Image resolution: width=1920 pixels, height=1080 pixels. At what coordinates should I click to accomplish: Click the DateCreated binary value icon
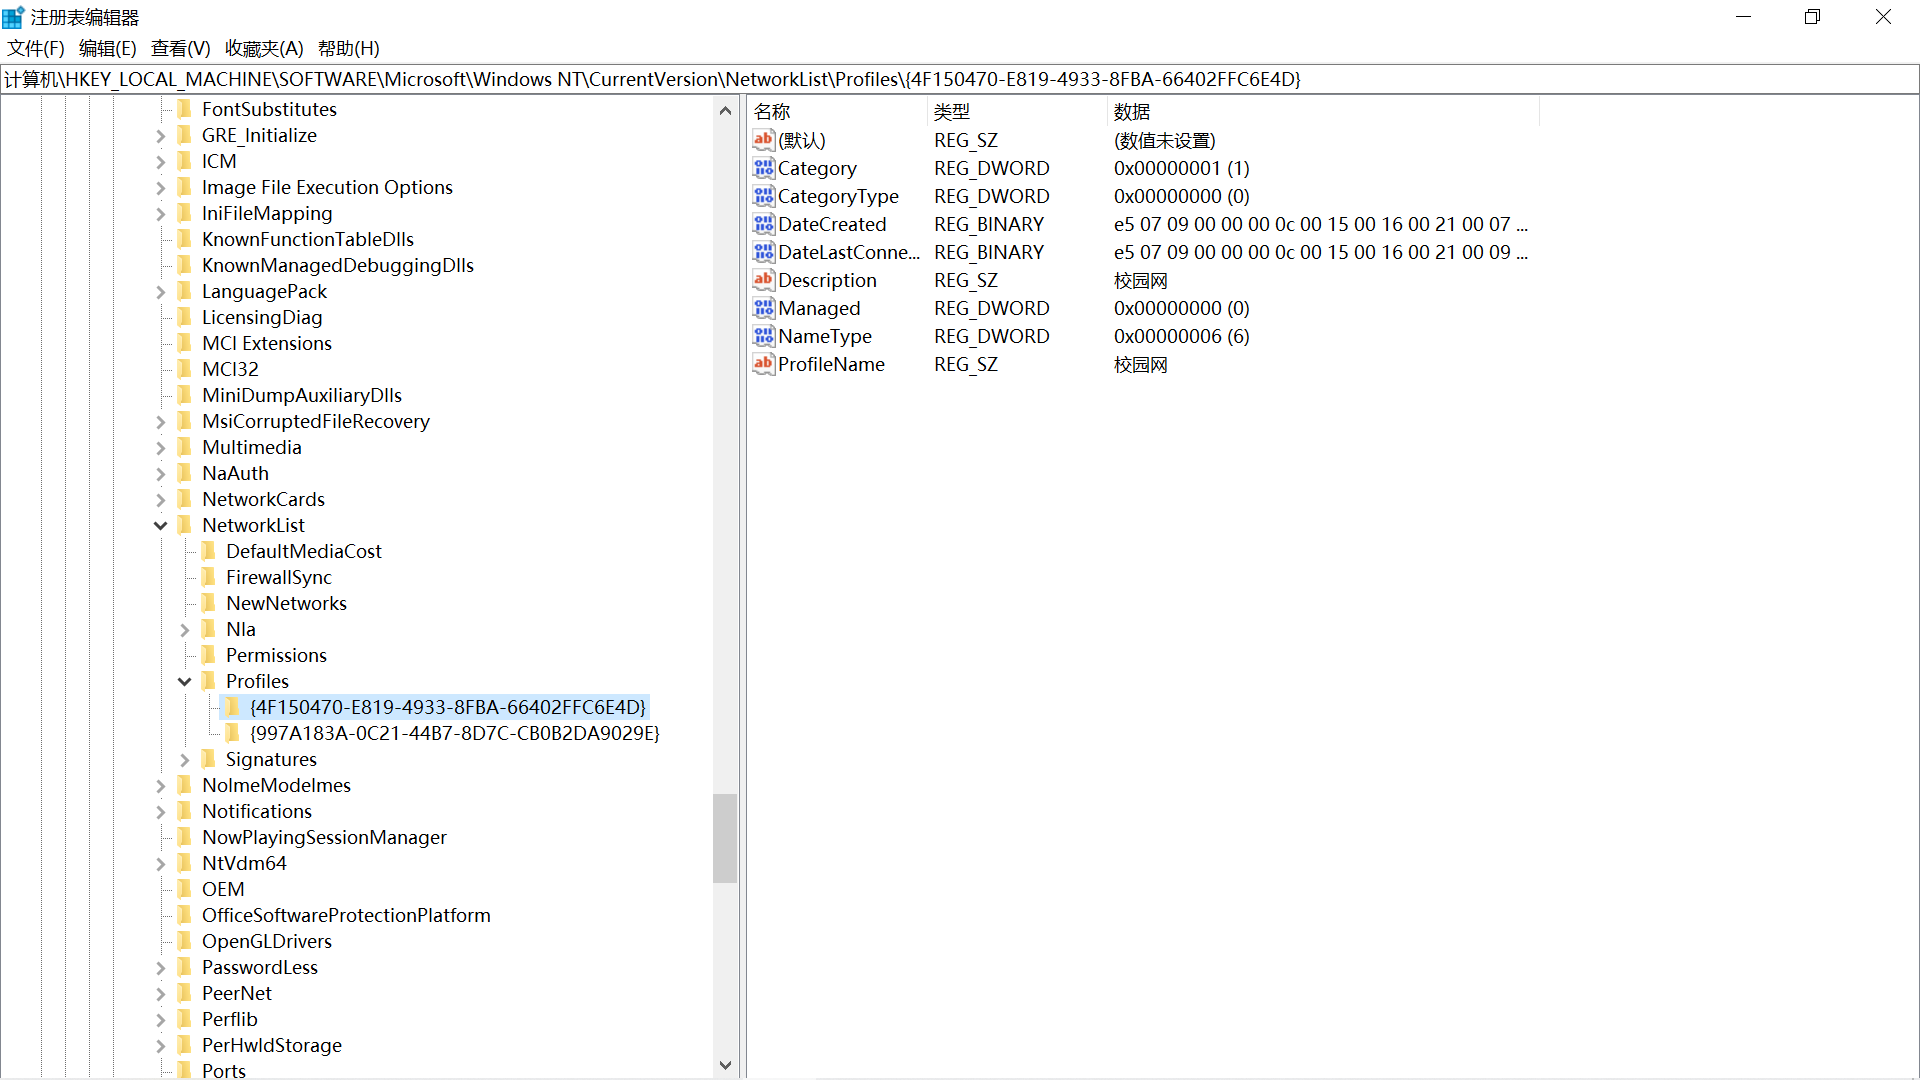click(764, 224)
